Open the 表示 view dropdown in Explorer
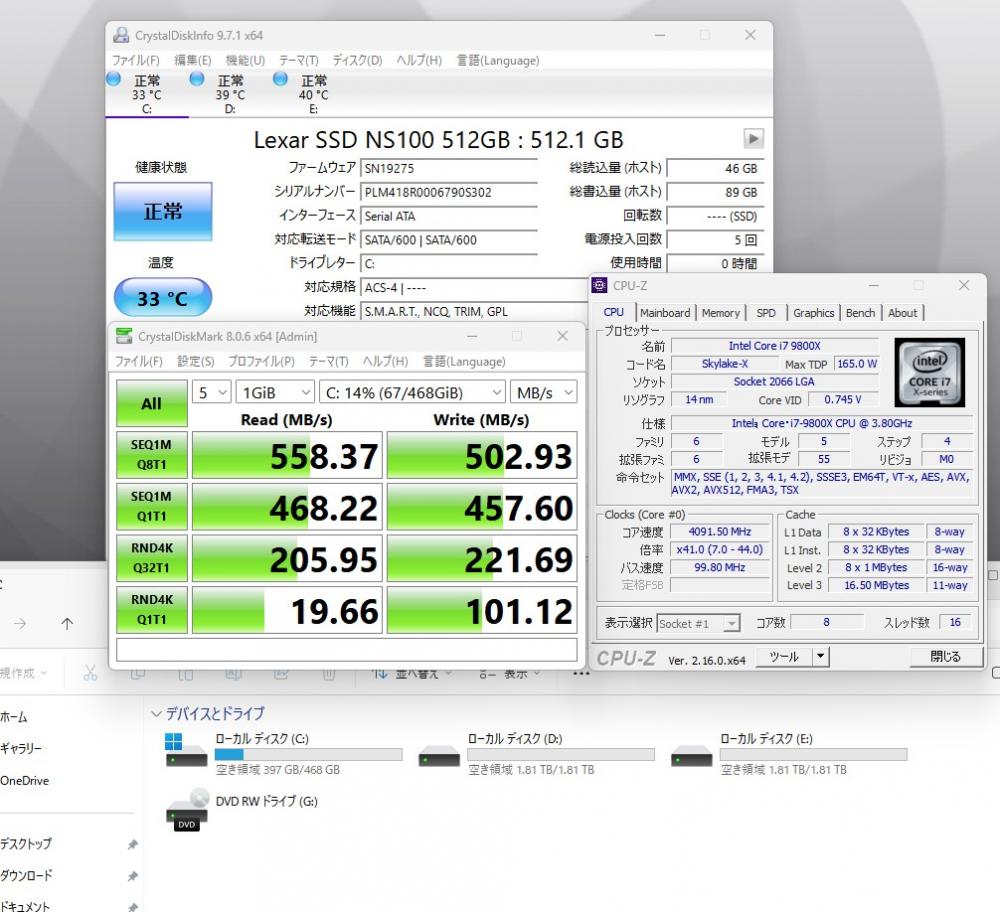 point(510,673)
